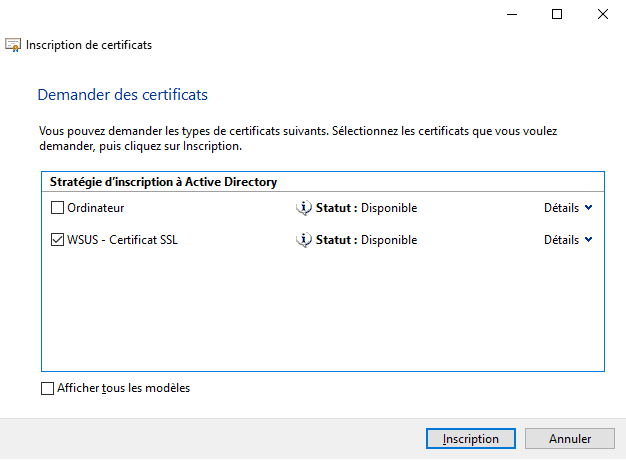Select the WSUS - Certificat SSL label

click(122, 240)
